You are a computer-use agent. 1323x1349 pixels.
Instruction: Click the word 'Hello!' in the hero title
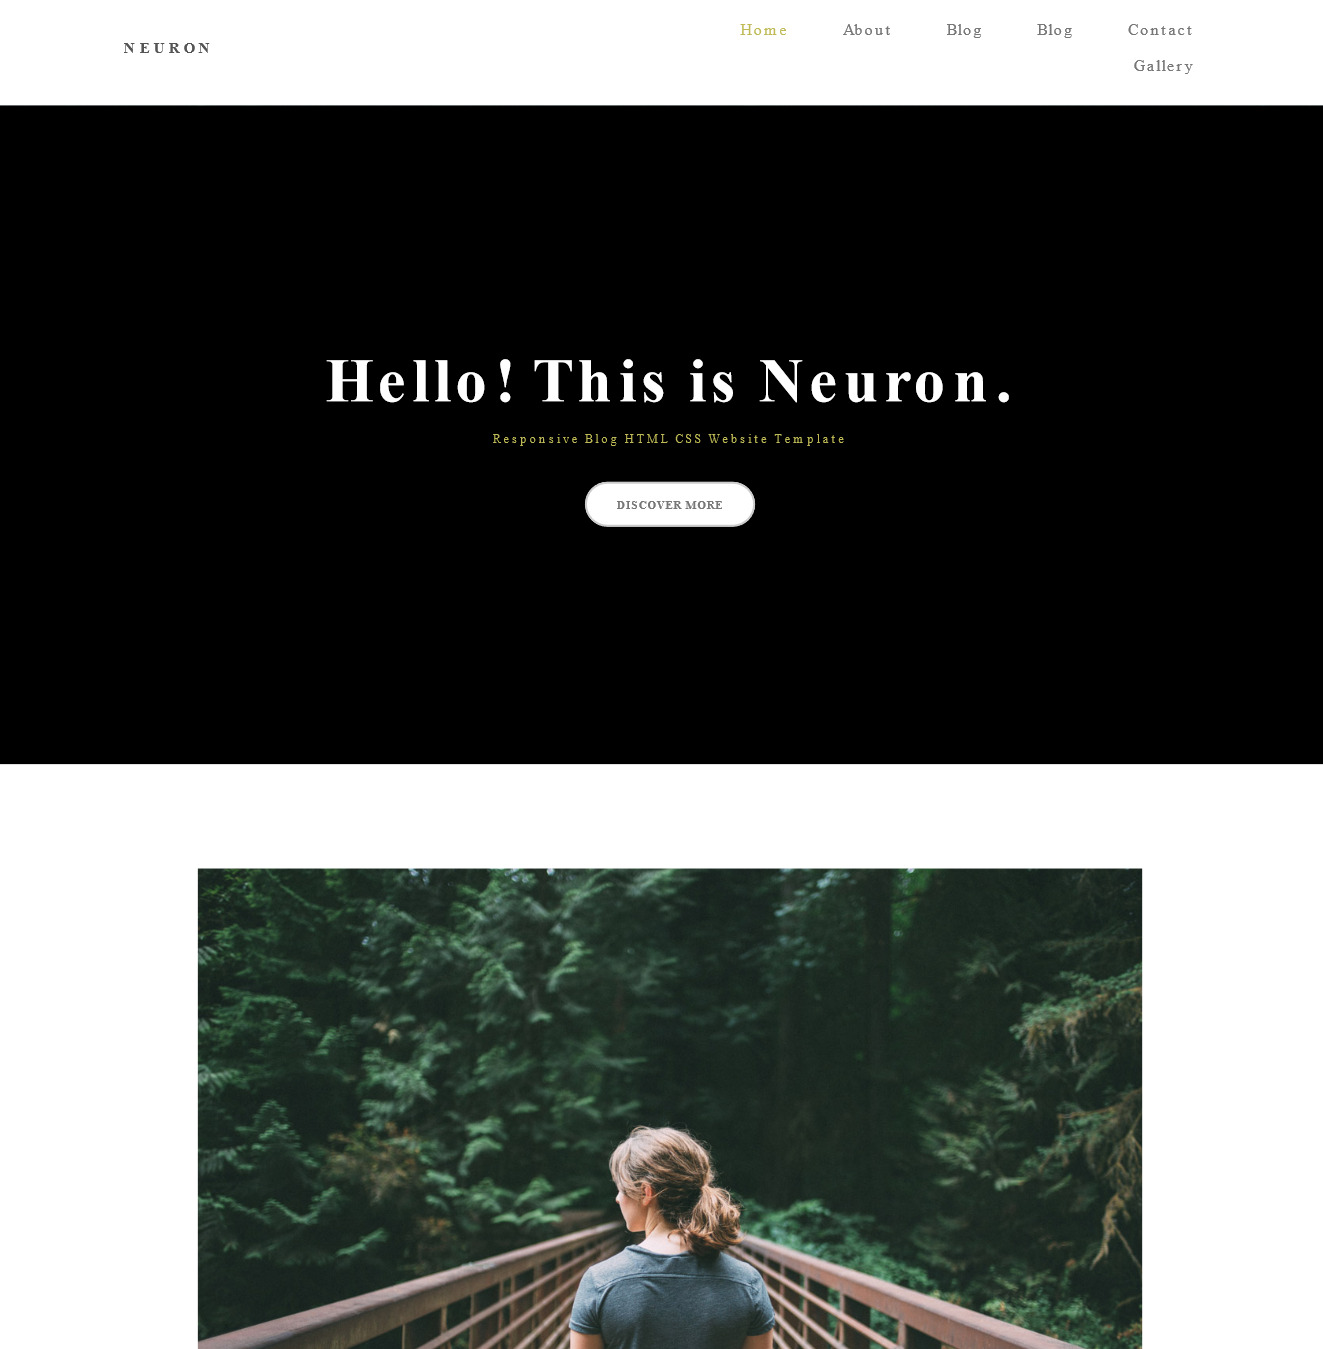click(x=421, y=381)
